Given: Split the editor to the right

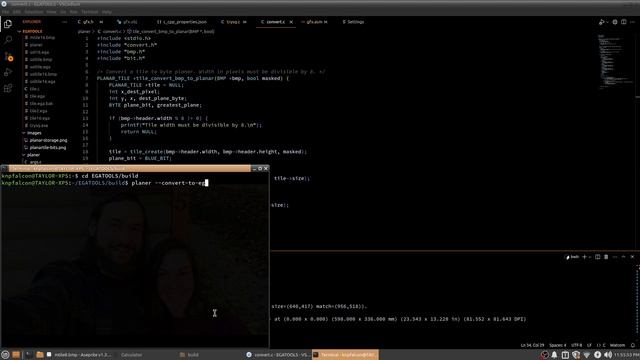Looking at the screenshot, I should click(x=624, y=22).
